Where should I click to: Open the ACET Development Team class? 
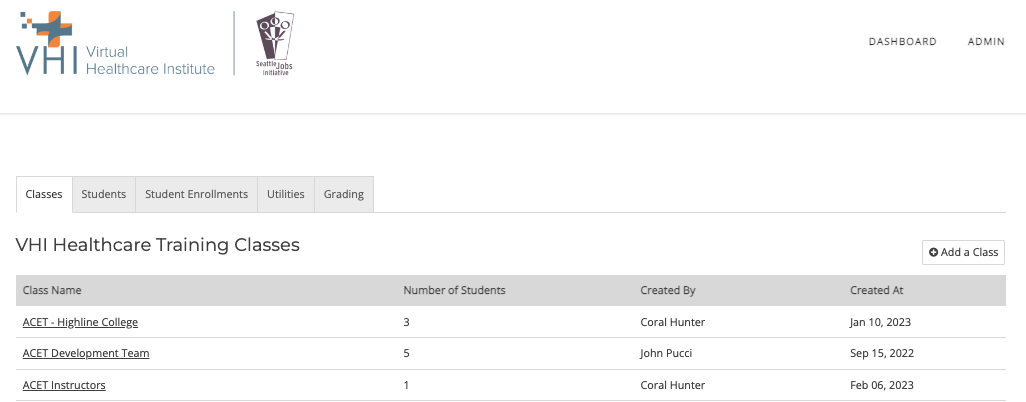[x=86, y=354]
